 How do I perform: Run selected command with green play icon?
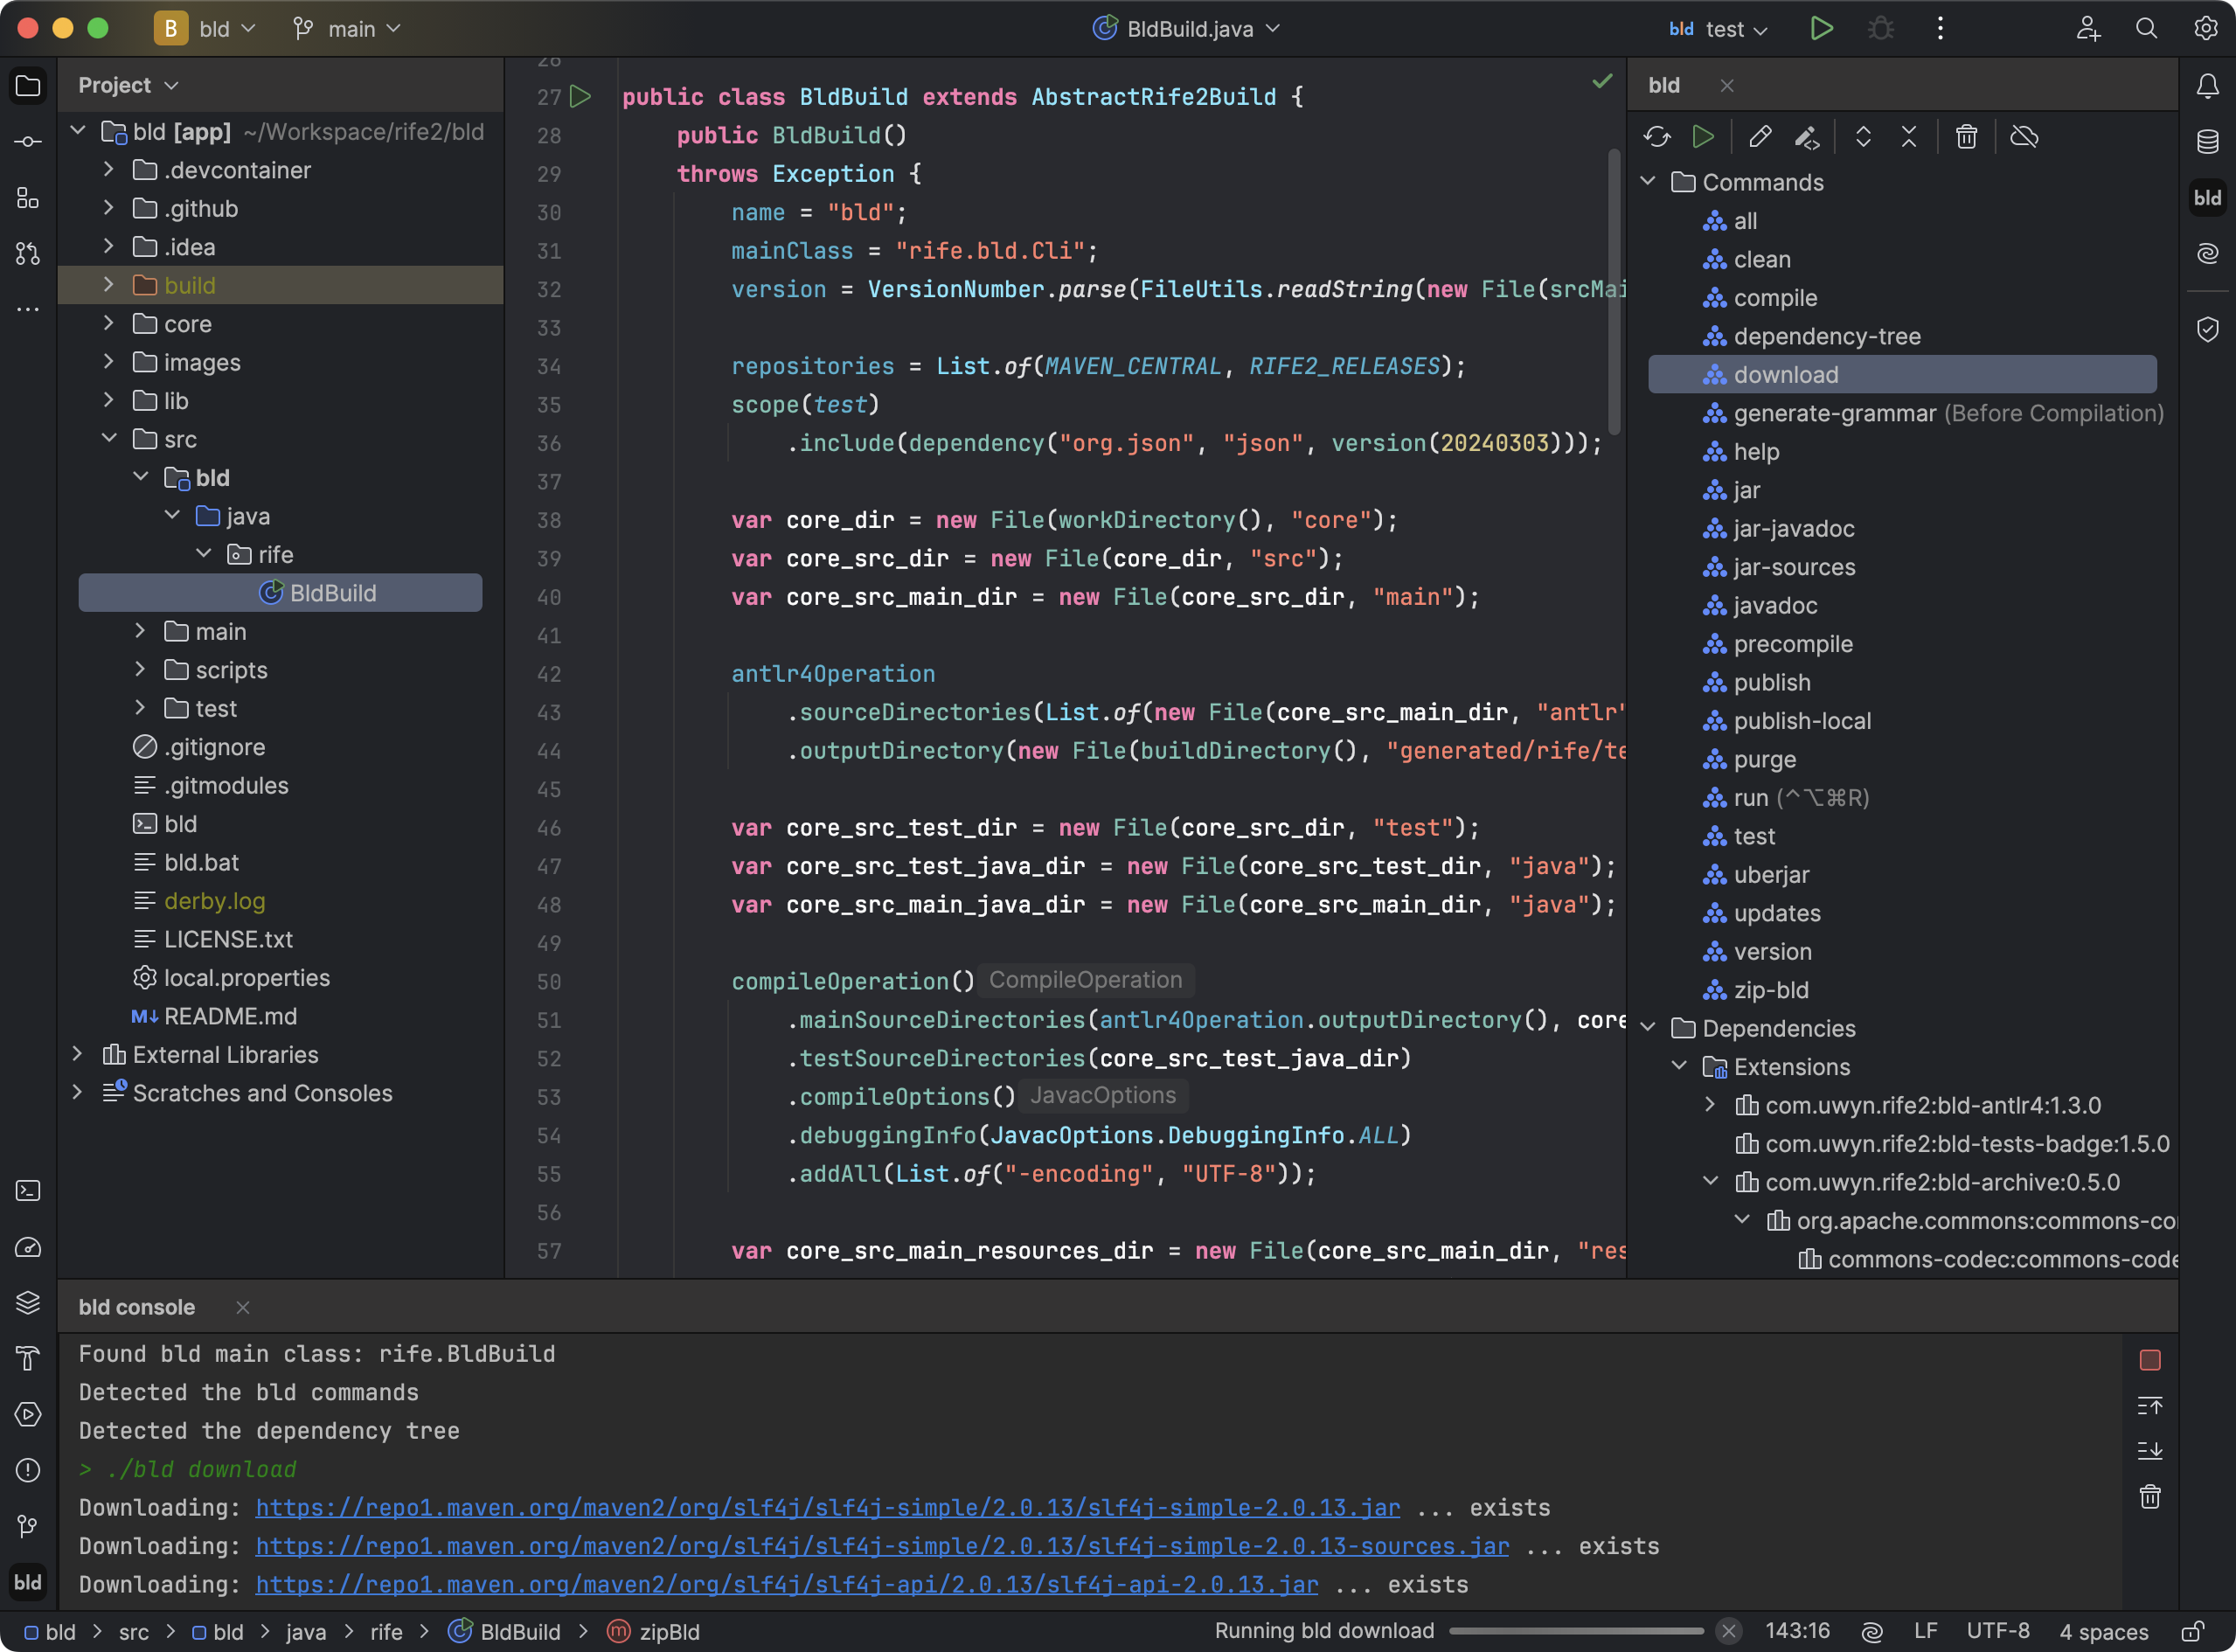1703,137
